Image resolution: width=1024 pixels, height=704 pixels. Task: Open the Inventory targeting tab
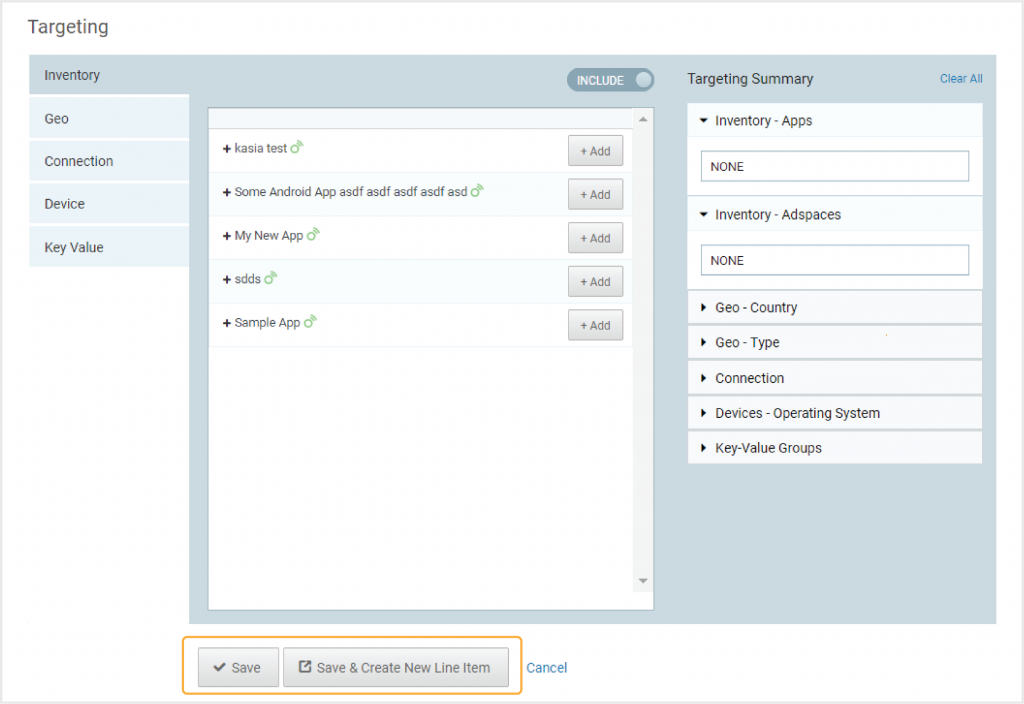click(109, 75)
